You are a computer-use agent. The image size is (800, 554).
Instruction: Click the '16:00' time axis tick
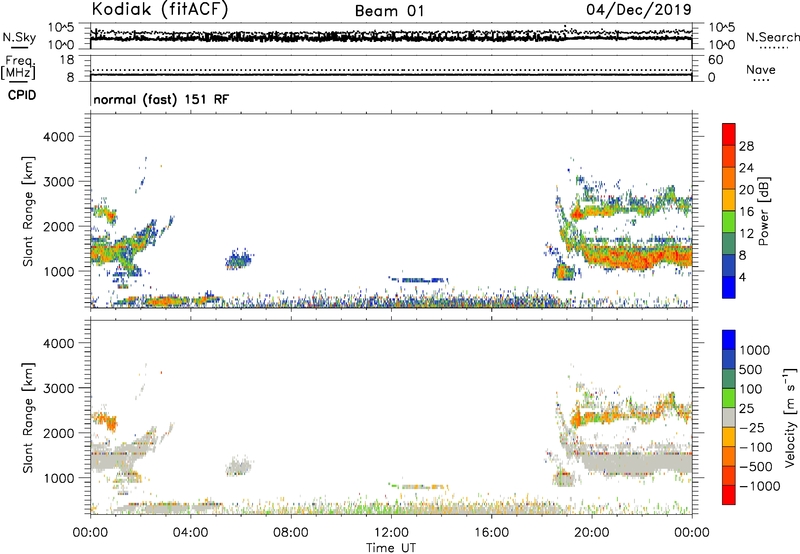(x=491, y=533)
